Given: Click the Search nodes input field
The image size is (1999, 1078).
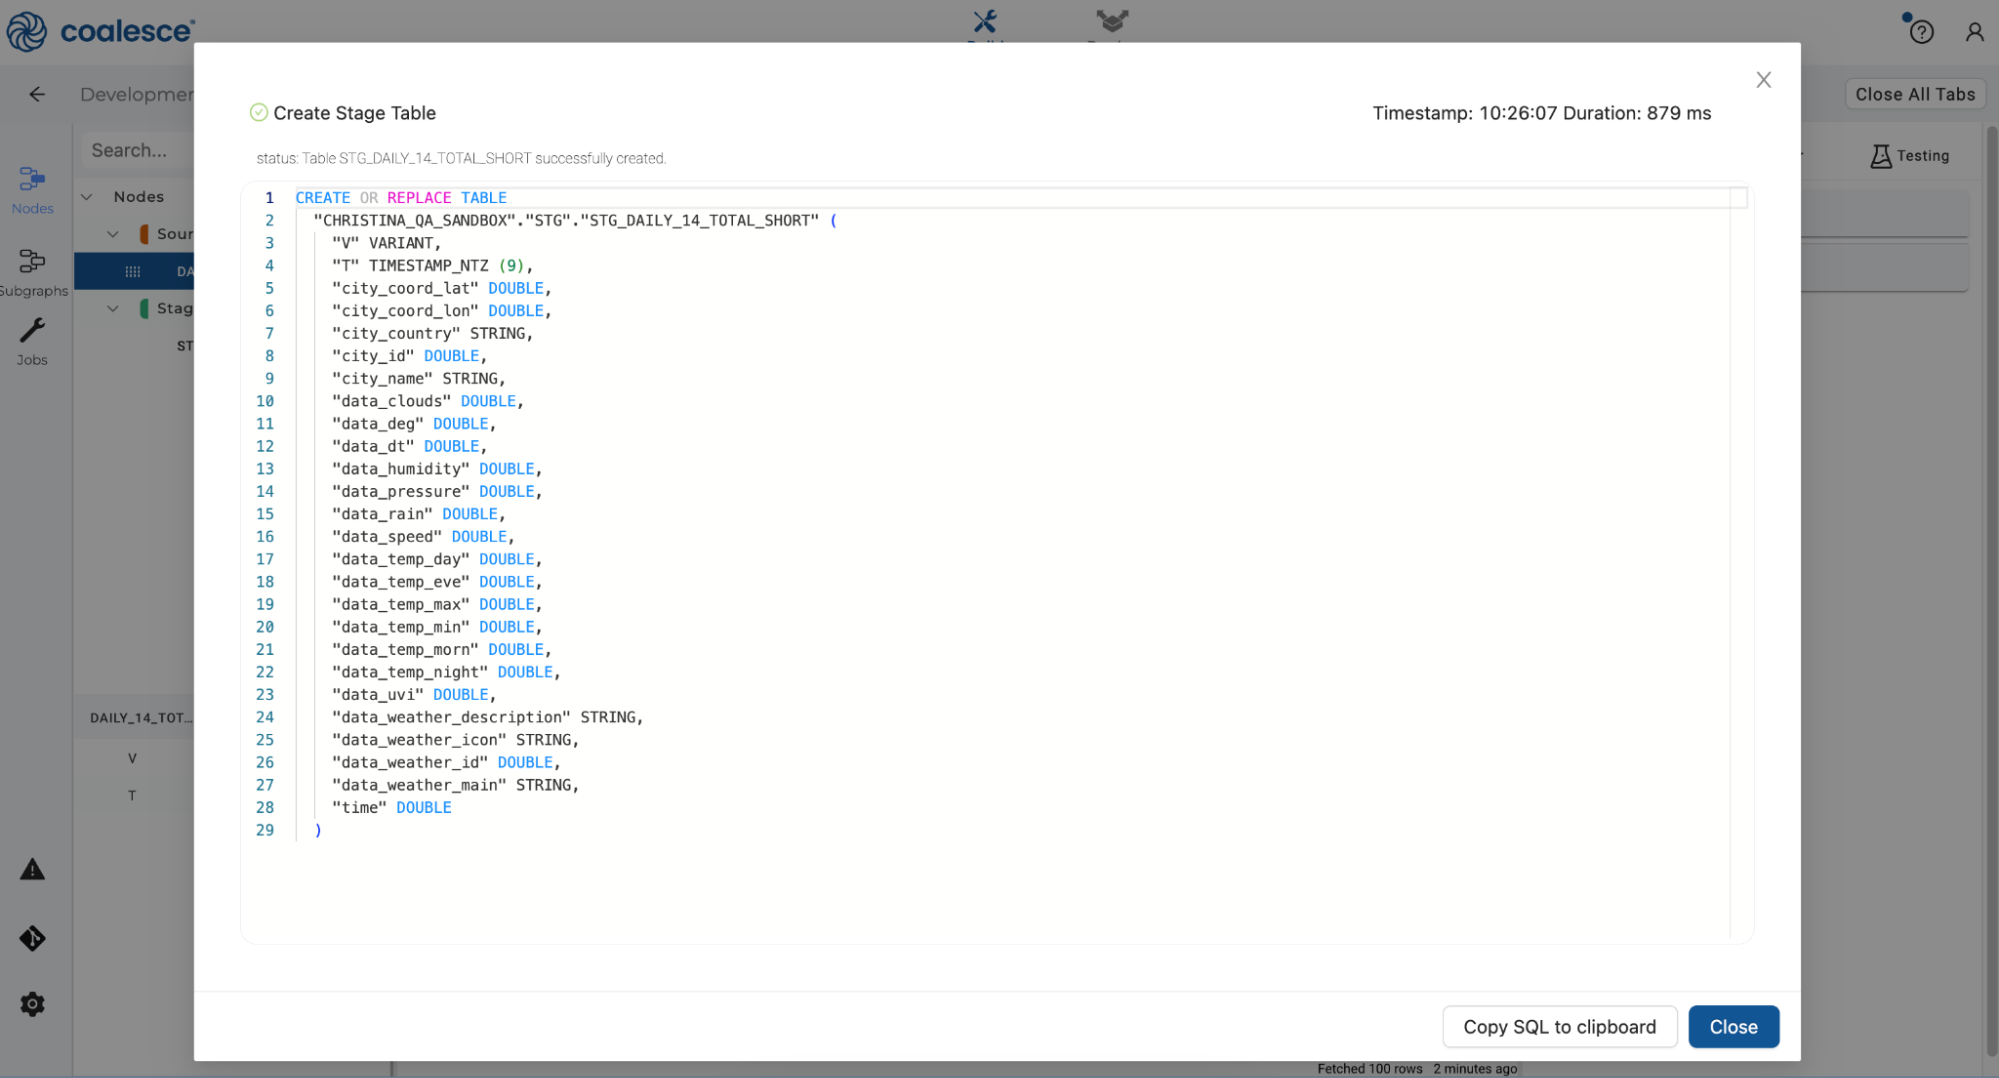Looking at the screenshot, I should tap(135, 150).
